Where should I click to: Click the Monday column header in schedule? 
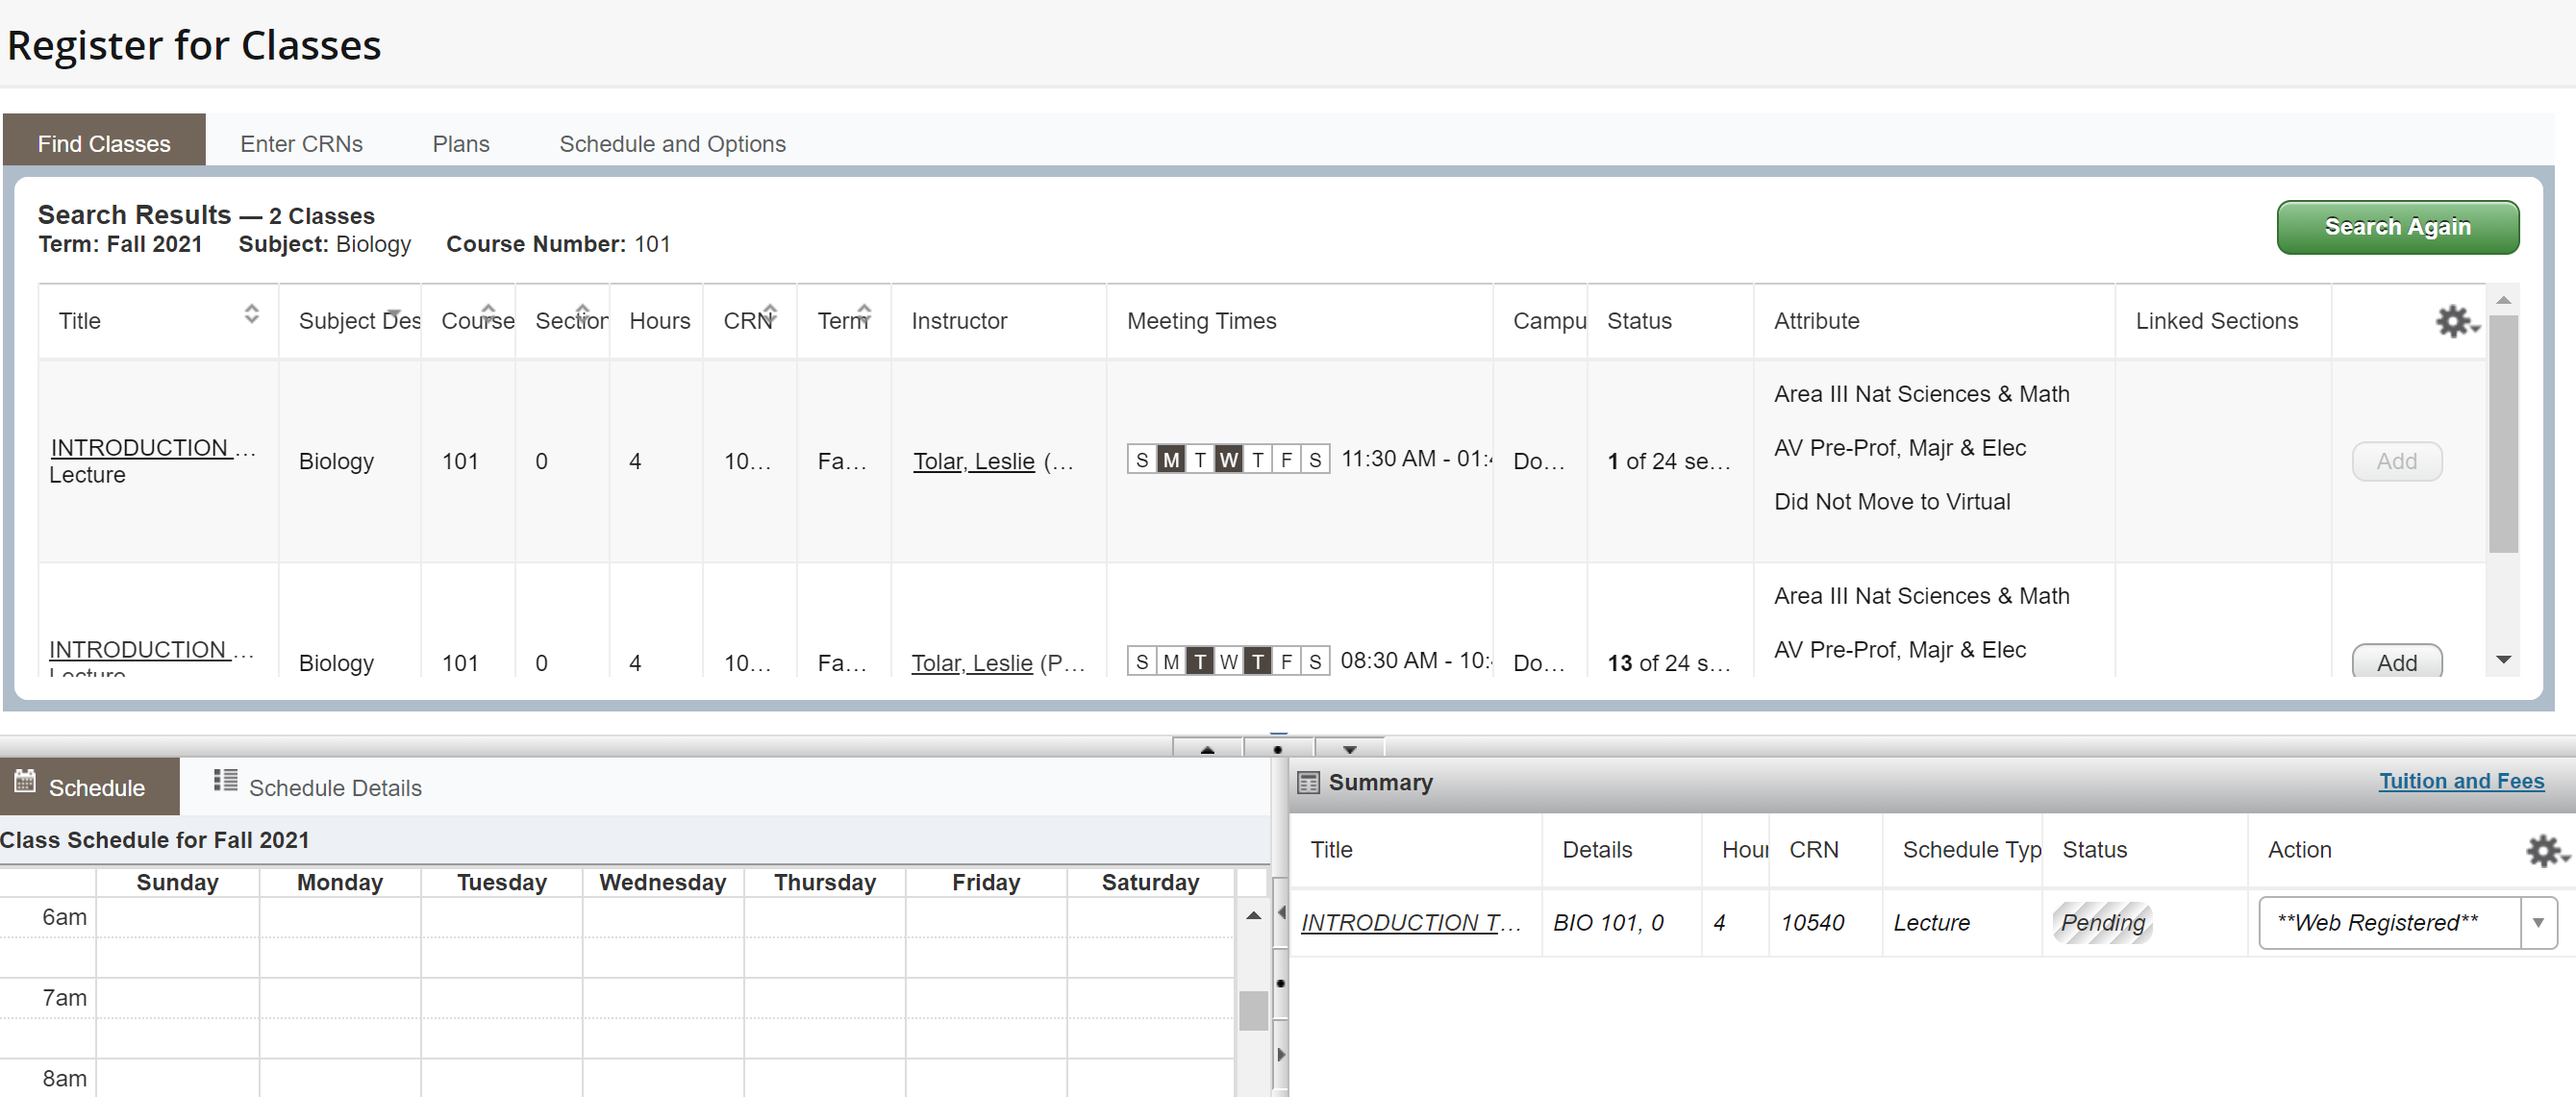click(x=339, y=882)
